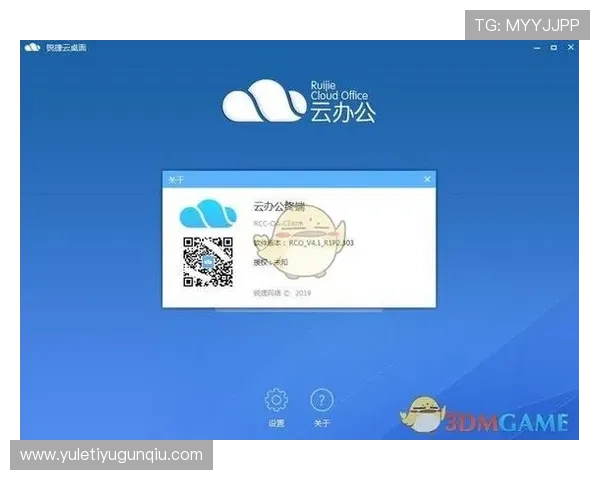The image size is (600, 480).
Task: Open the 设置 gear icon
Action: pos(276,401)
